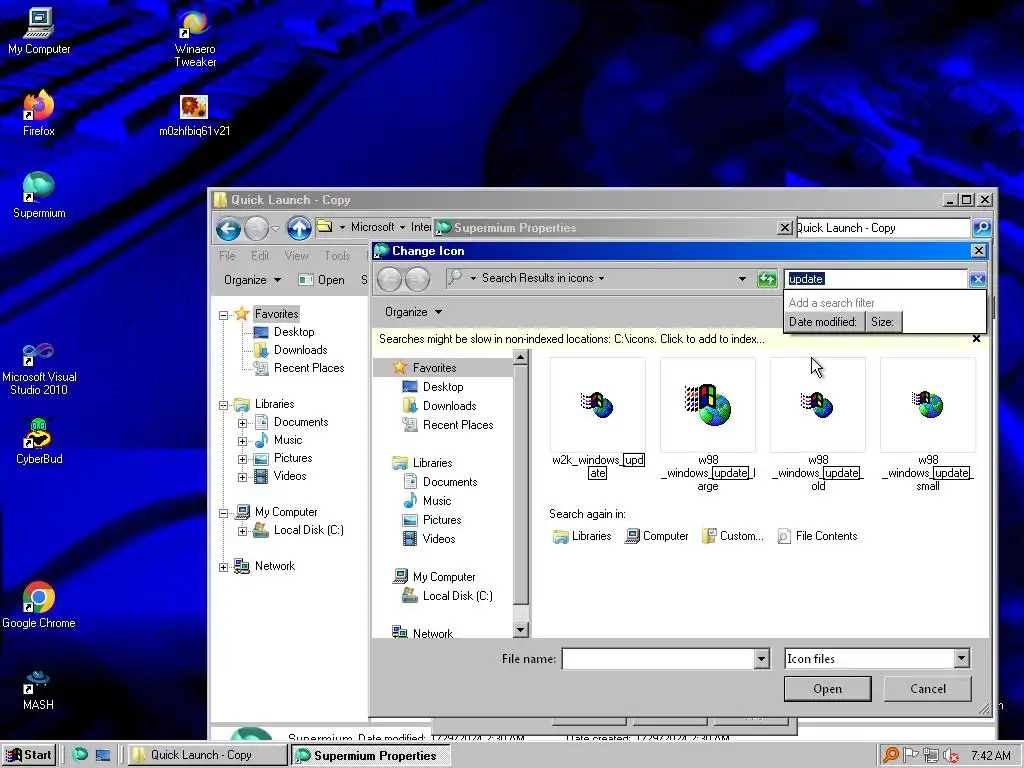Screen dimensions: 1024x768
Task: Launch Firefox from the desktop
Action: pos(39,112)
